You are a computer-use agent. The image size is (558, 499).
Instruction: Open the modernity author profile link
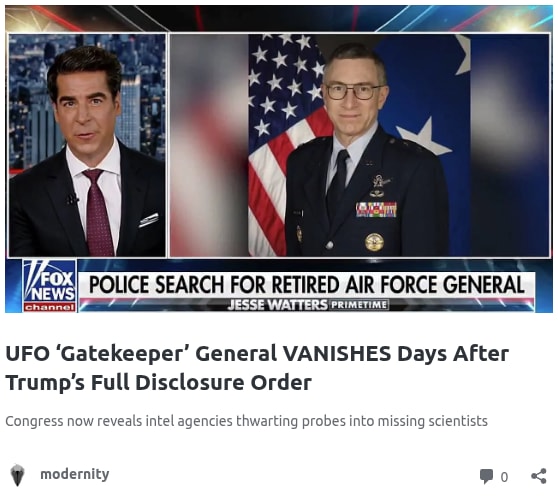[75, 474]
